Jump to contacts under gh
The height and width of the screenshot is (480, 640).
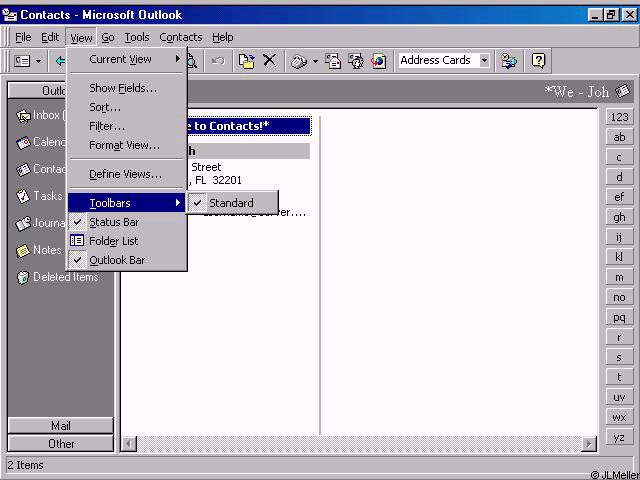(x=619, y=217)
